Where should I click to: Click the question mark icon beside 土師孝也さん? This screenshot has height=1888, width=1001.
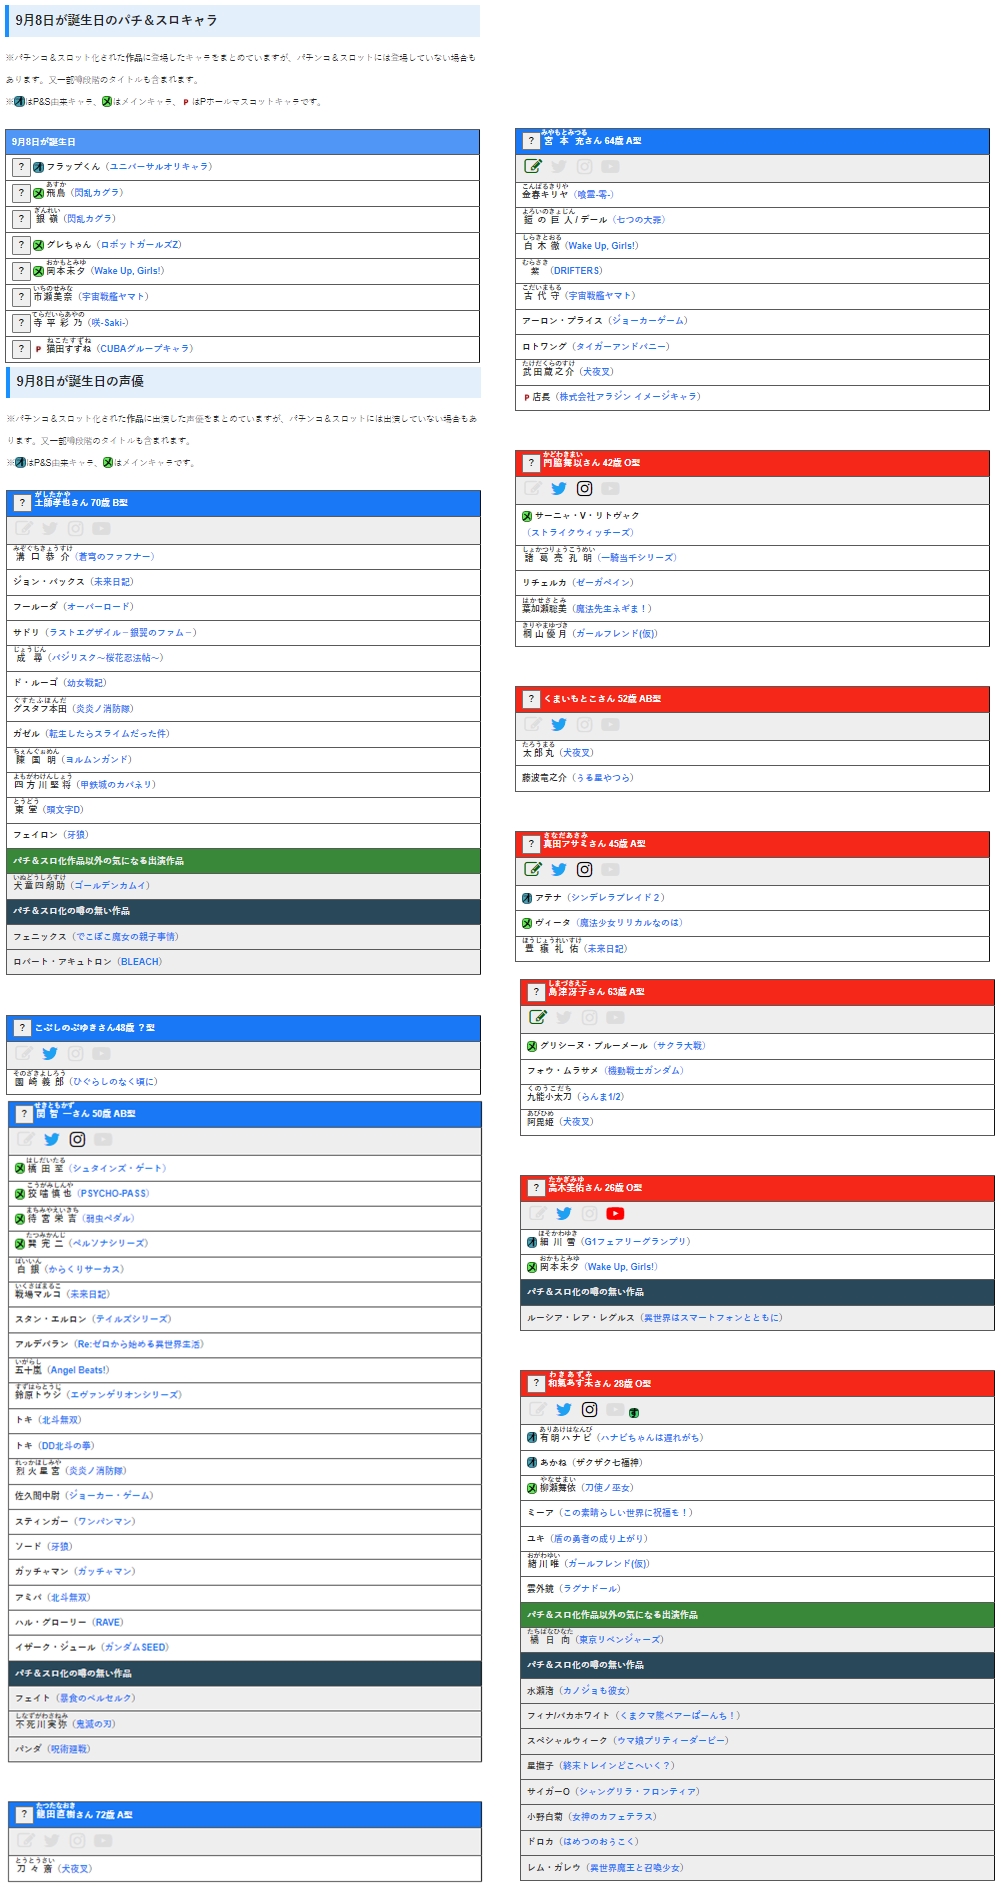(22, 503)
